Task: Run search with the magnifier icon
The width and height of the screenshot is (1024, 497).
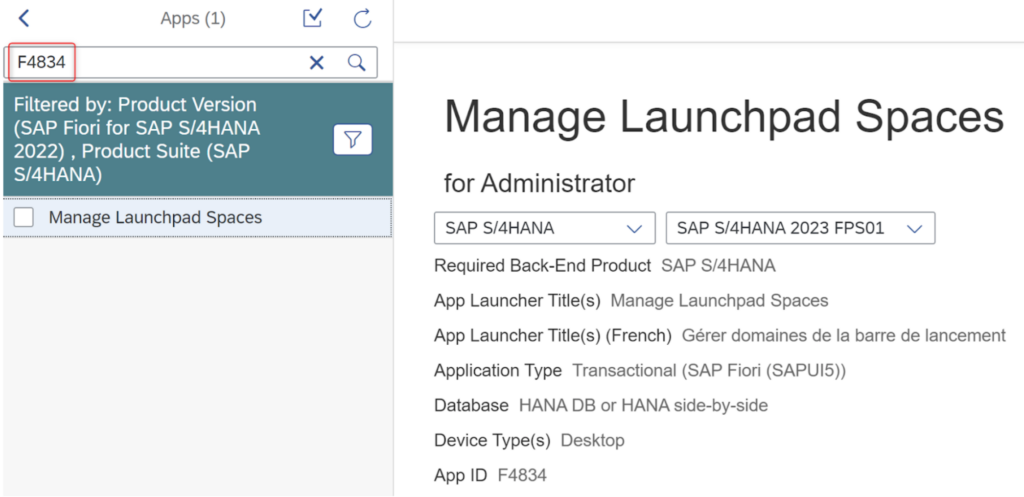Action: click(356, 63)
